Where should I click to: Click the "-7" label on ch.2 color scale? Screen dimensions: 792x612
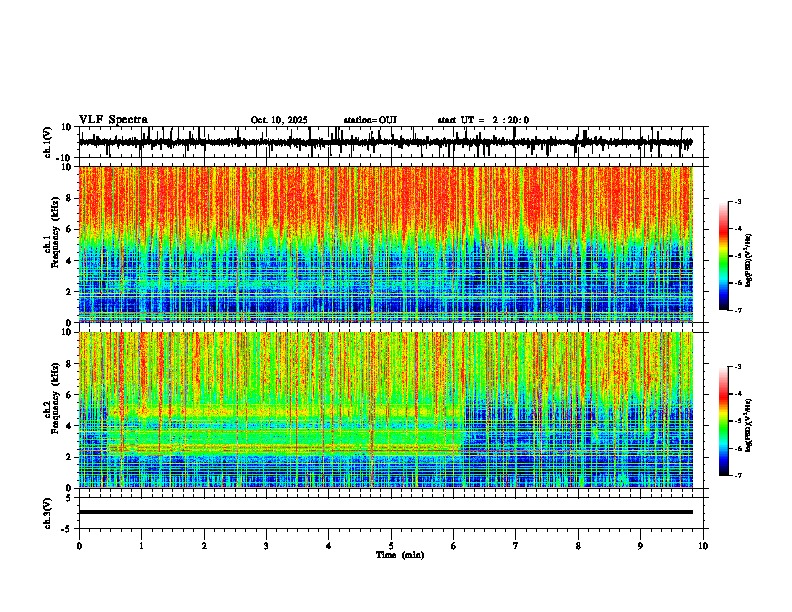738,475
